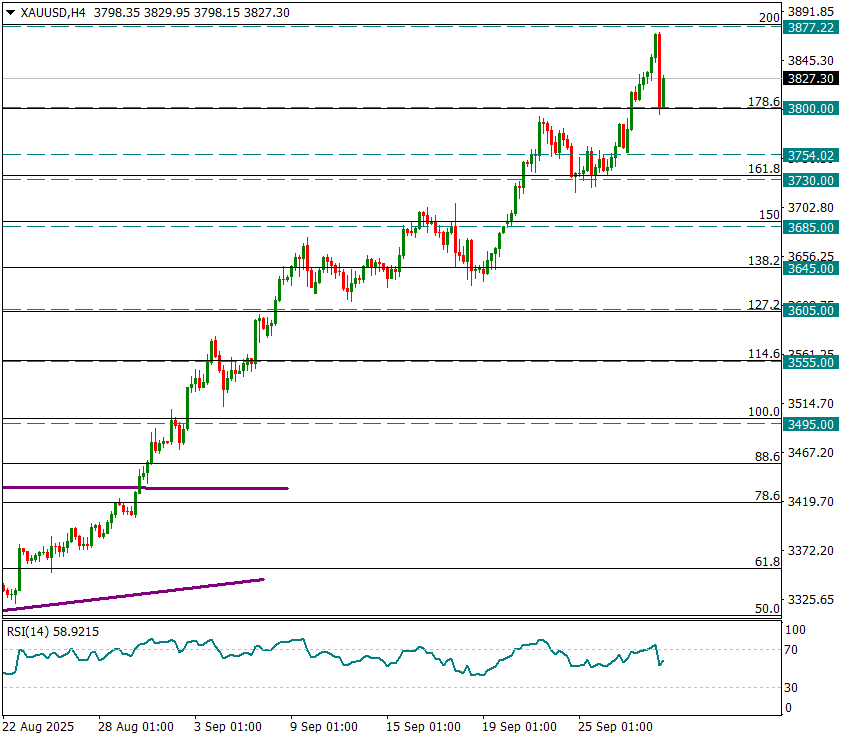Select the Fibonacci 78.6 level label
This screenshot has width=845, height=739.
coord(767,496)
